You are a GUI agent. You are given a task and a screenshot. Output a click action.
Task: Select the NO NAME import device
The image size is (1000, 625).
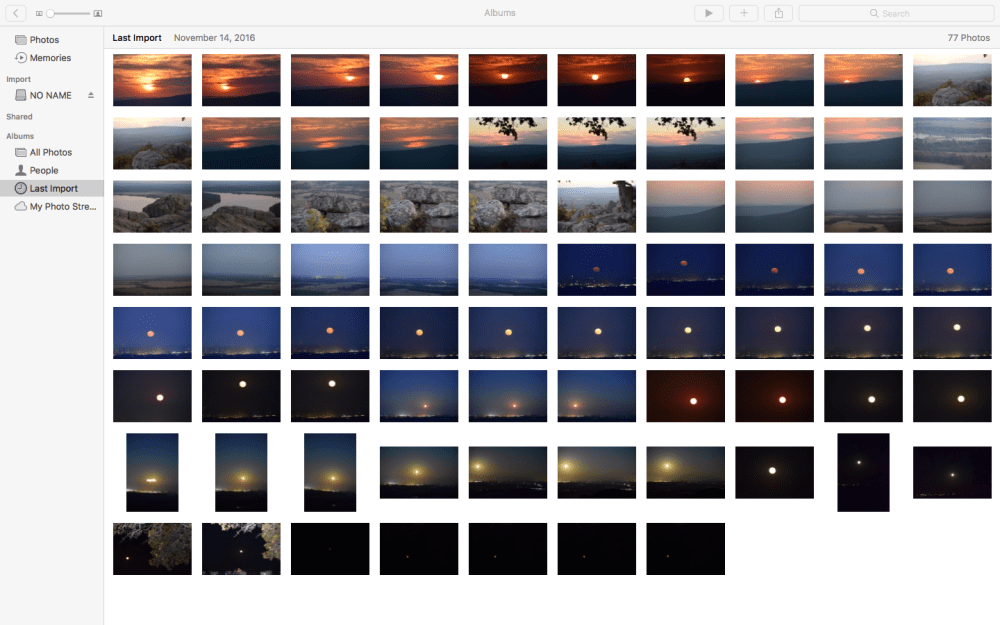[x=50, y=95]
